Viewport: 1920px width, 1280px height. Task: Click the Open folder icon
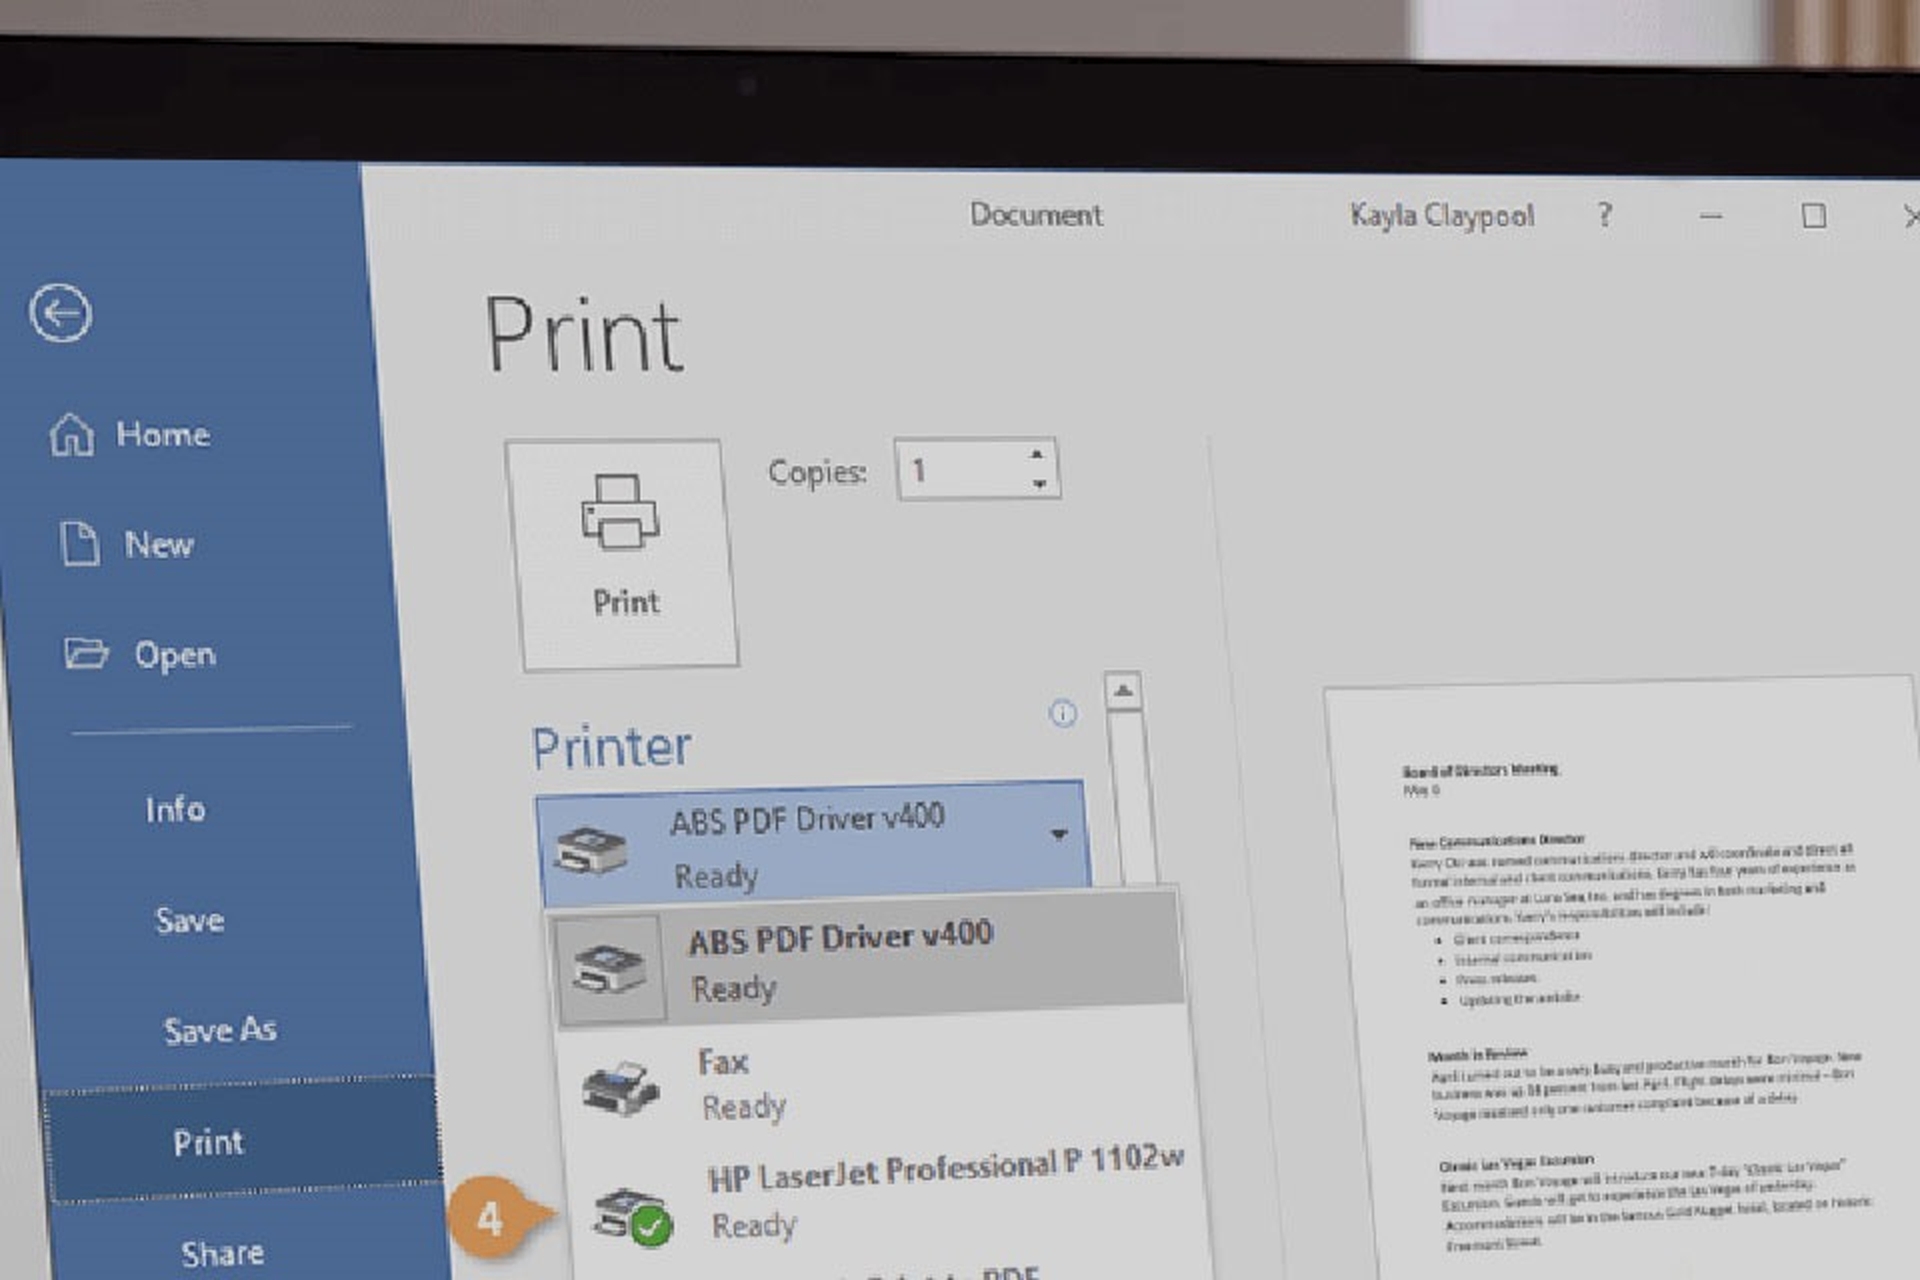tap(86, 653)
